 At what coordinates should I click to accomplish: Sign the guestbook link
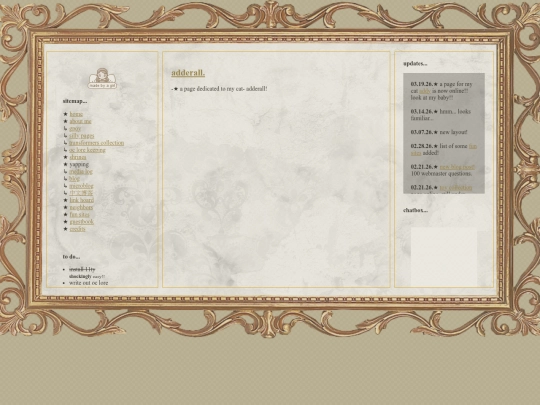click(x=82, y=222)
